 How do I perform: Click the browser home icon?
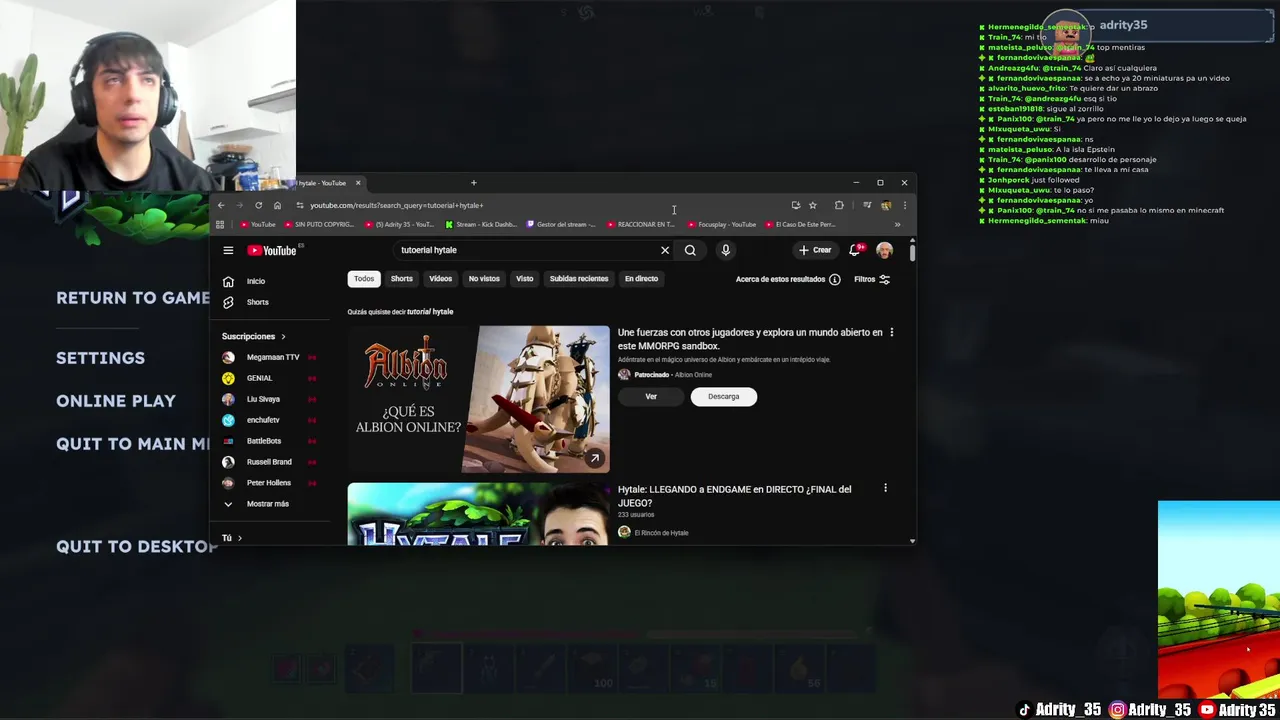tap(277, 205)
